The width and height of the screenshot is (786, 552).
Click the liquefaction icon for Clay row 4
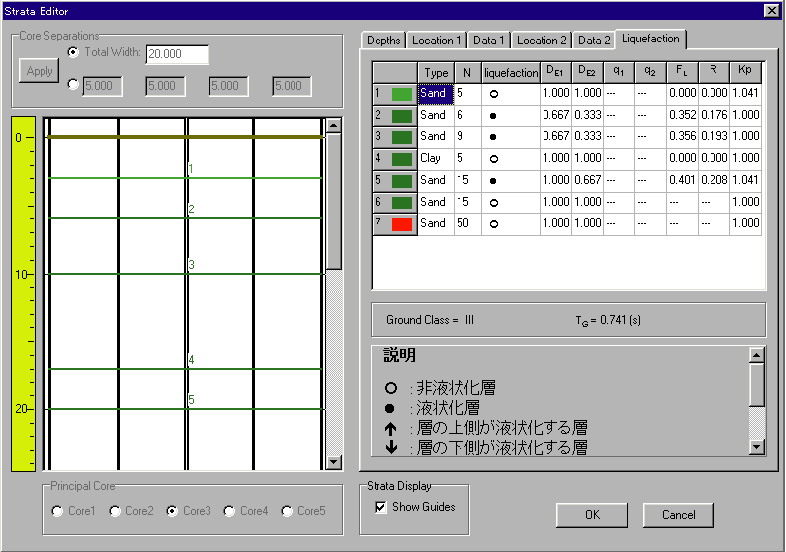click(x=494, y=159)
